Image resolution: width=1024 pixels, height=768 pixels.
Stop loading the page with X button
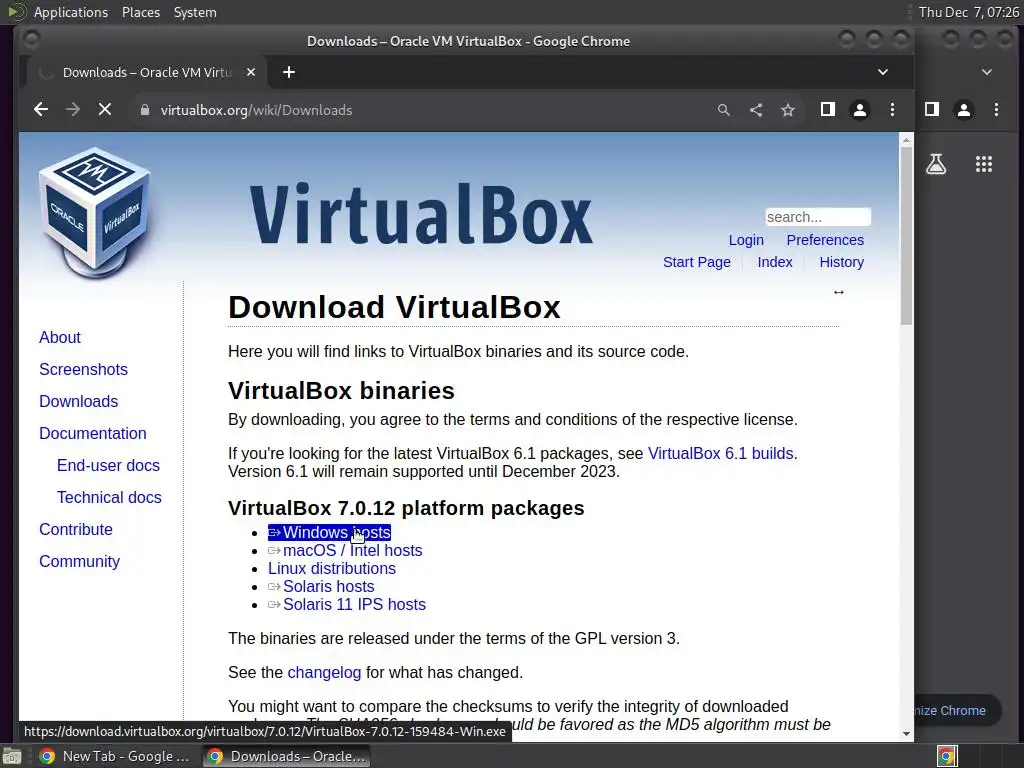(104, 110)
